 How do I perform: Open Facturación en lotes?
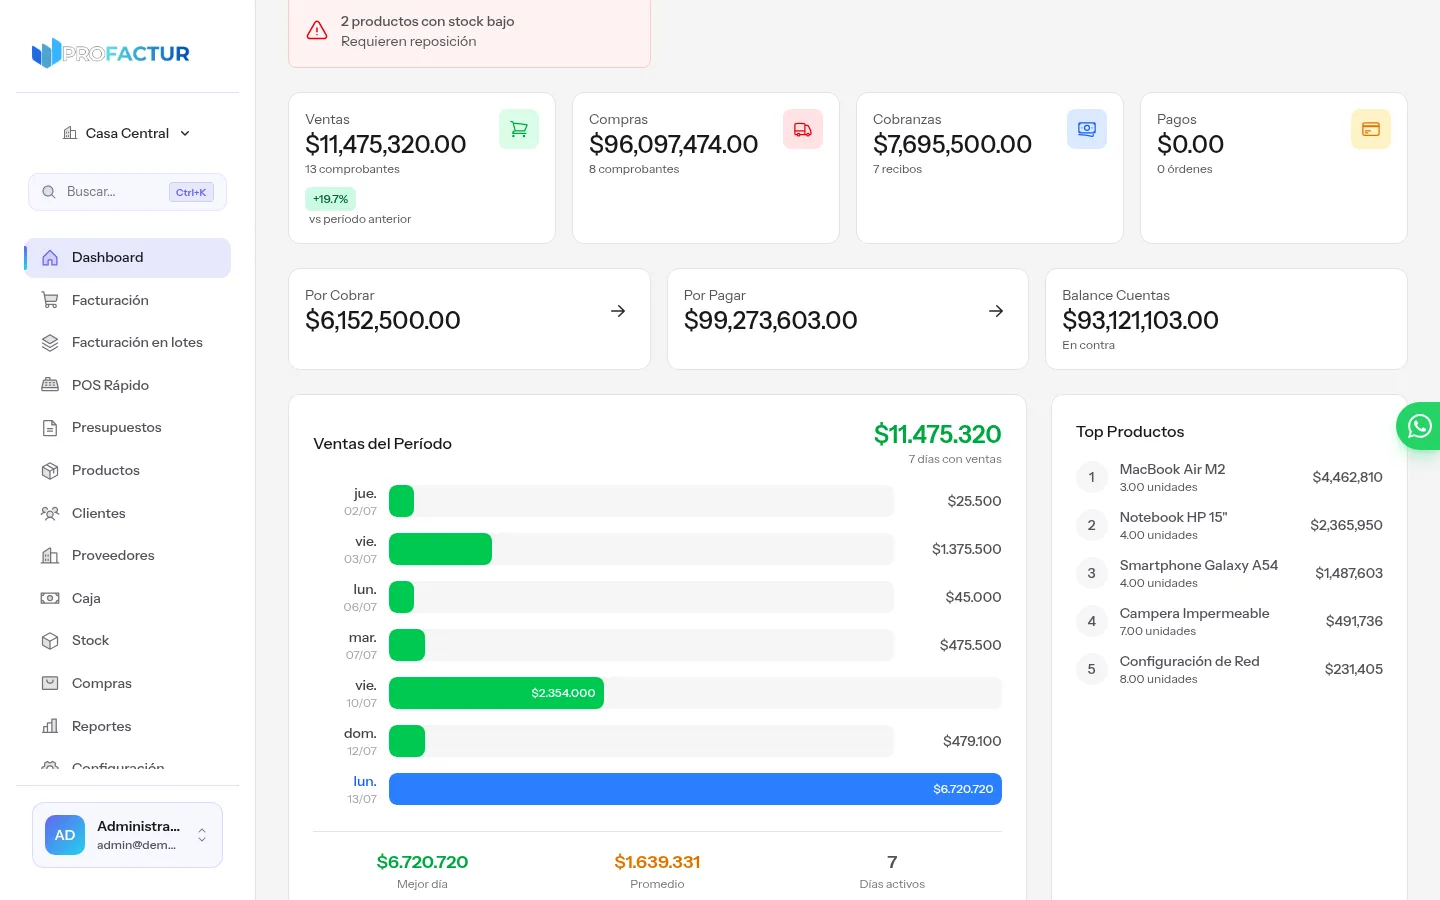127,343
